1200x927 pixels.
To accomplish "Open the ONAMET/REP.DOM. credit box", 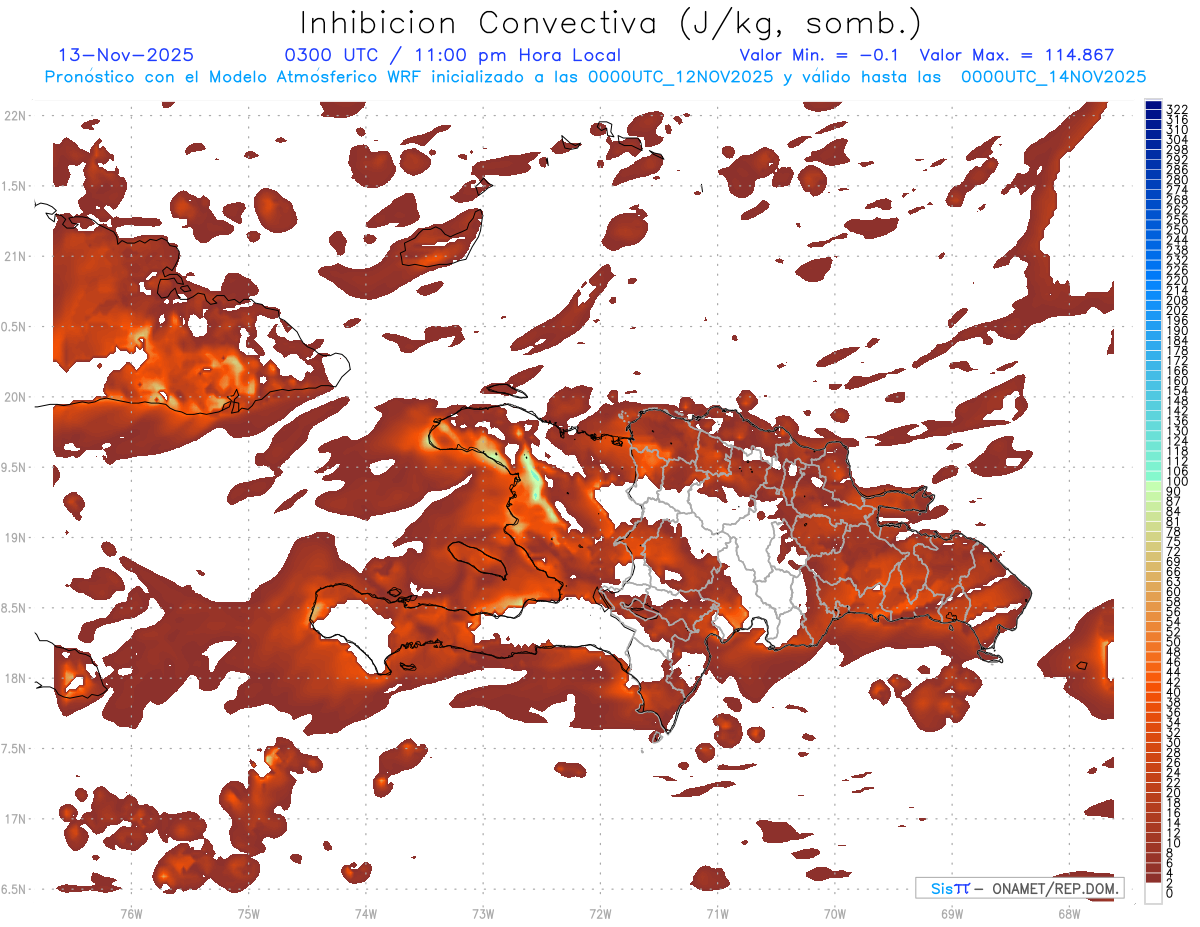I will coord(1020,888).
